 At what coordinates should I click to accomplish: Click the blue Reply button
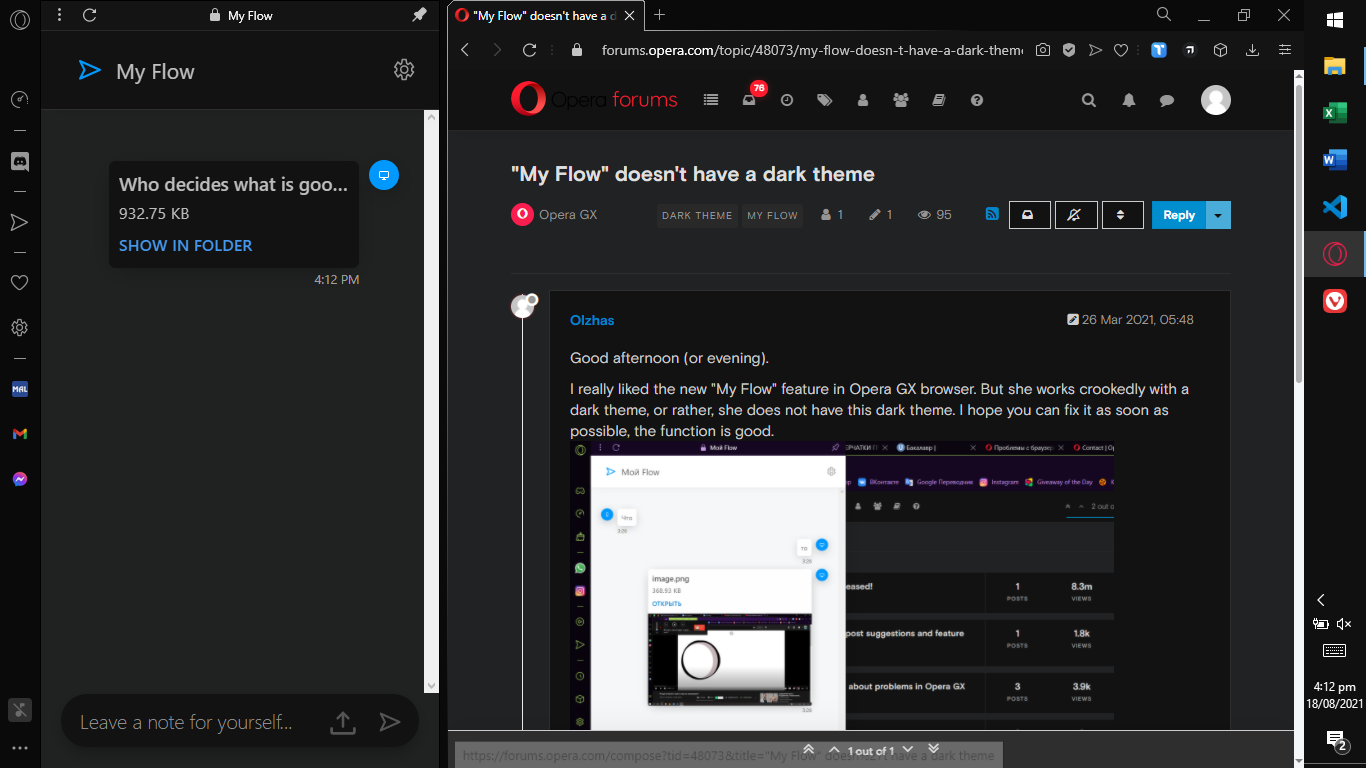point(1179,215)
